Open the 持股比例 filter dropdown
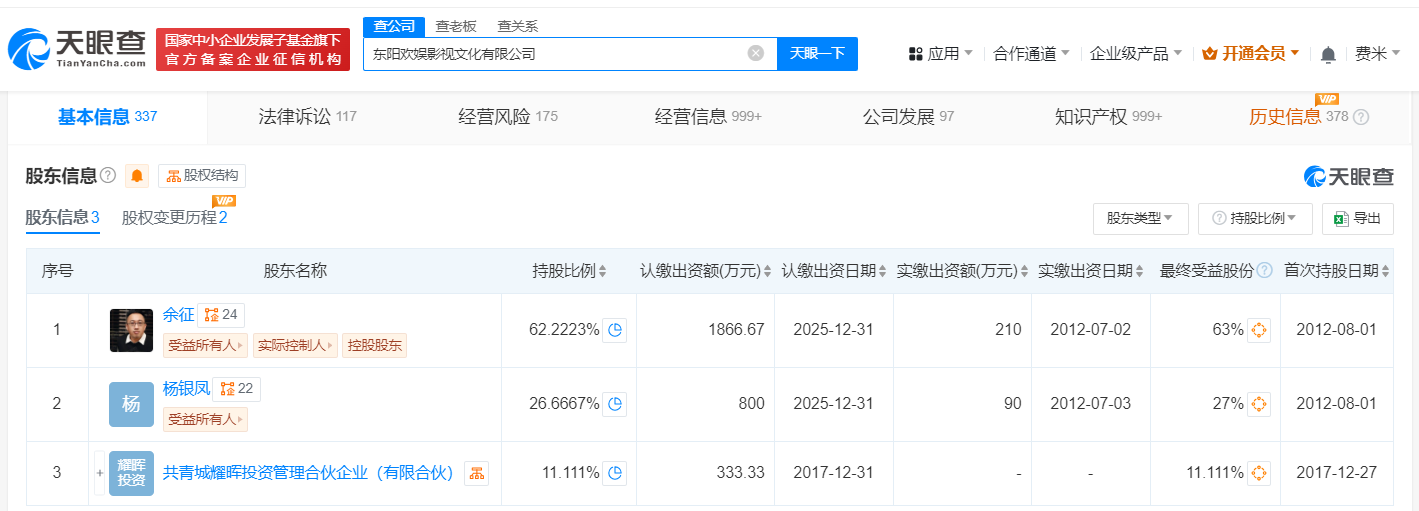The image size is (1419, 511). pos(1255,218)
